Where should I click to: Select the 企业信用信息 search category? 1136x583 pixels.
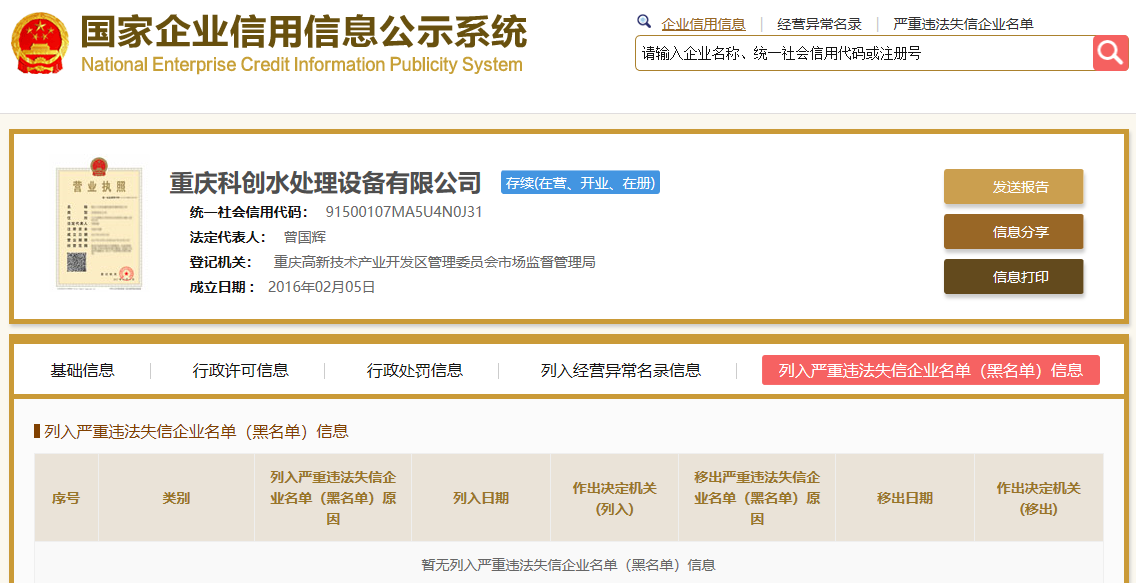[703, 24]
